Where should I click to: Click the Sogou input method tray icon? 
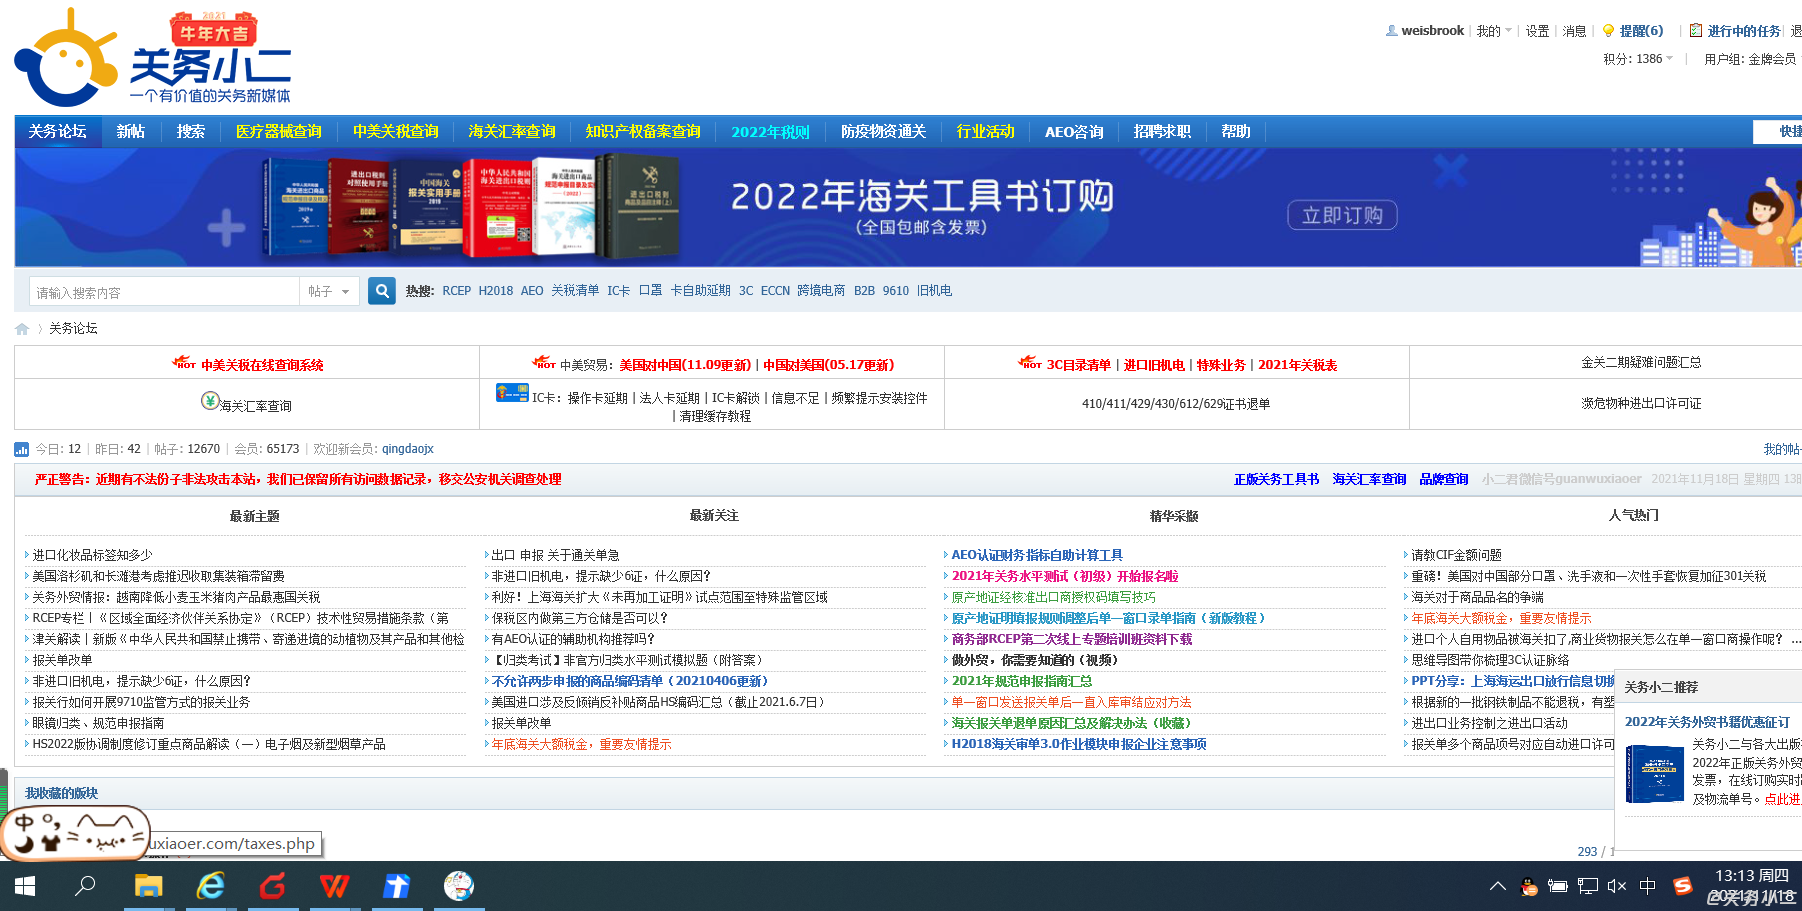[x=1683, y=886]
